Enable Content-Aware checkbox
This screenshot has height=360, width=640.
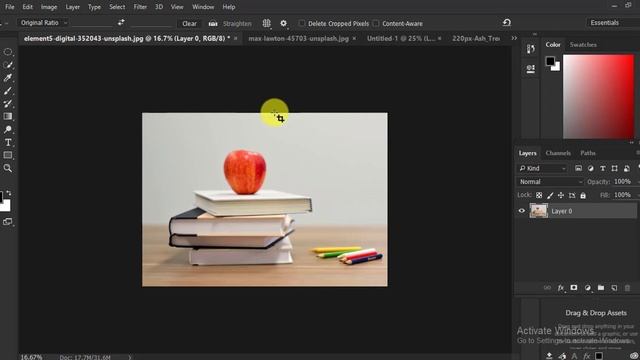[x=376, y=23]
